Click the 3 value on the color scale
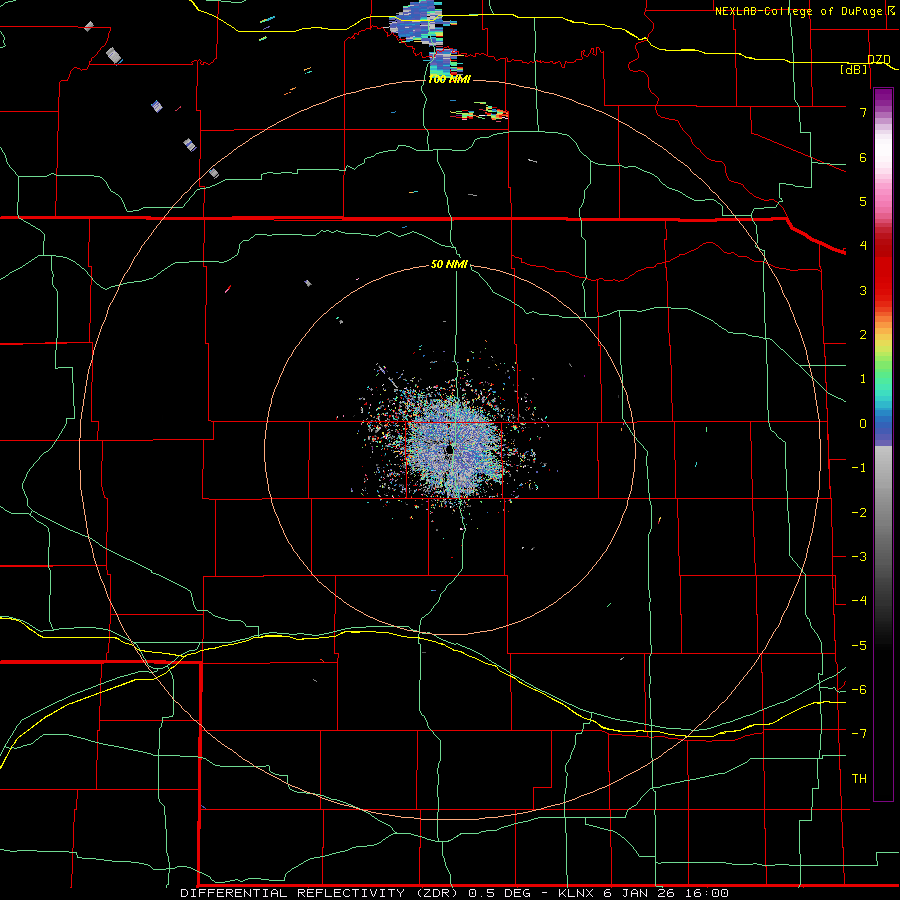900x900 pixels. pyautogui.click(x=863, y=290)
